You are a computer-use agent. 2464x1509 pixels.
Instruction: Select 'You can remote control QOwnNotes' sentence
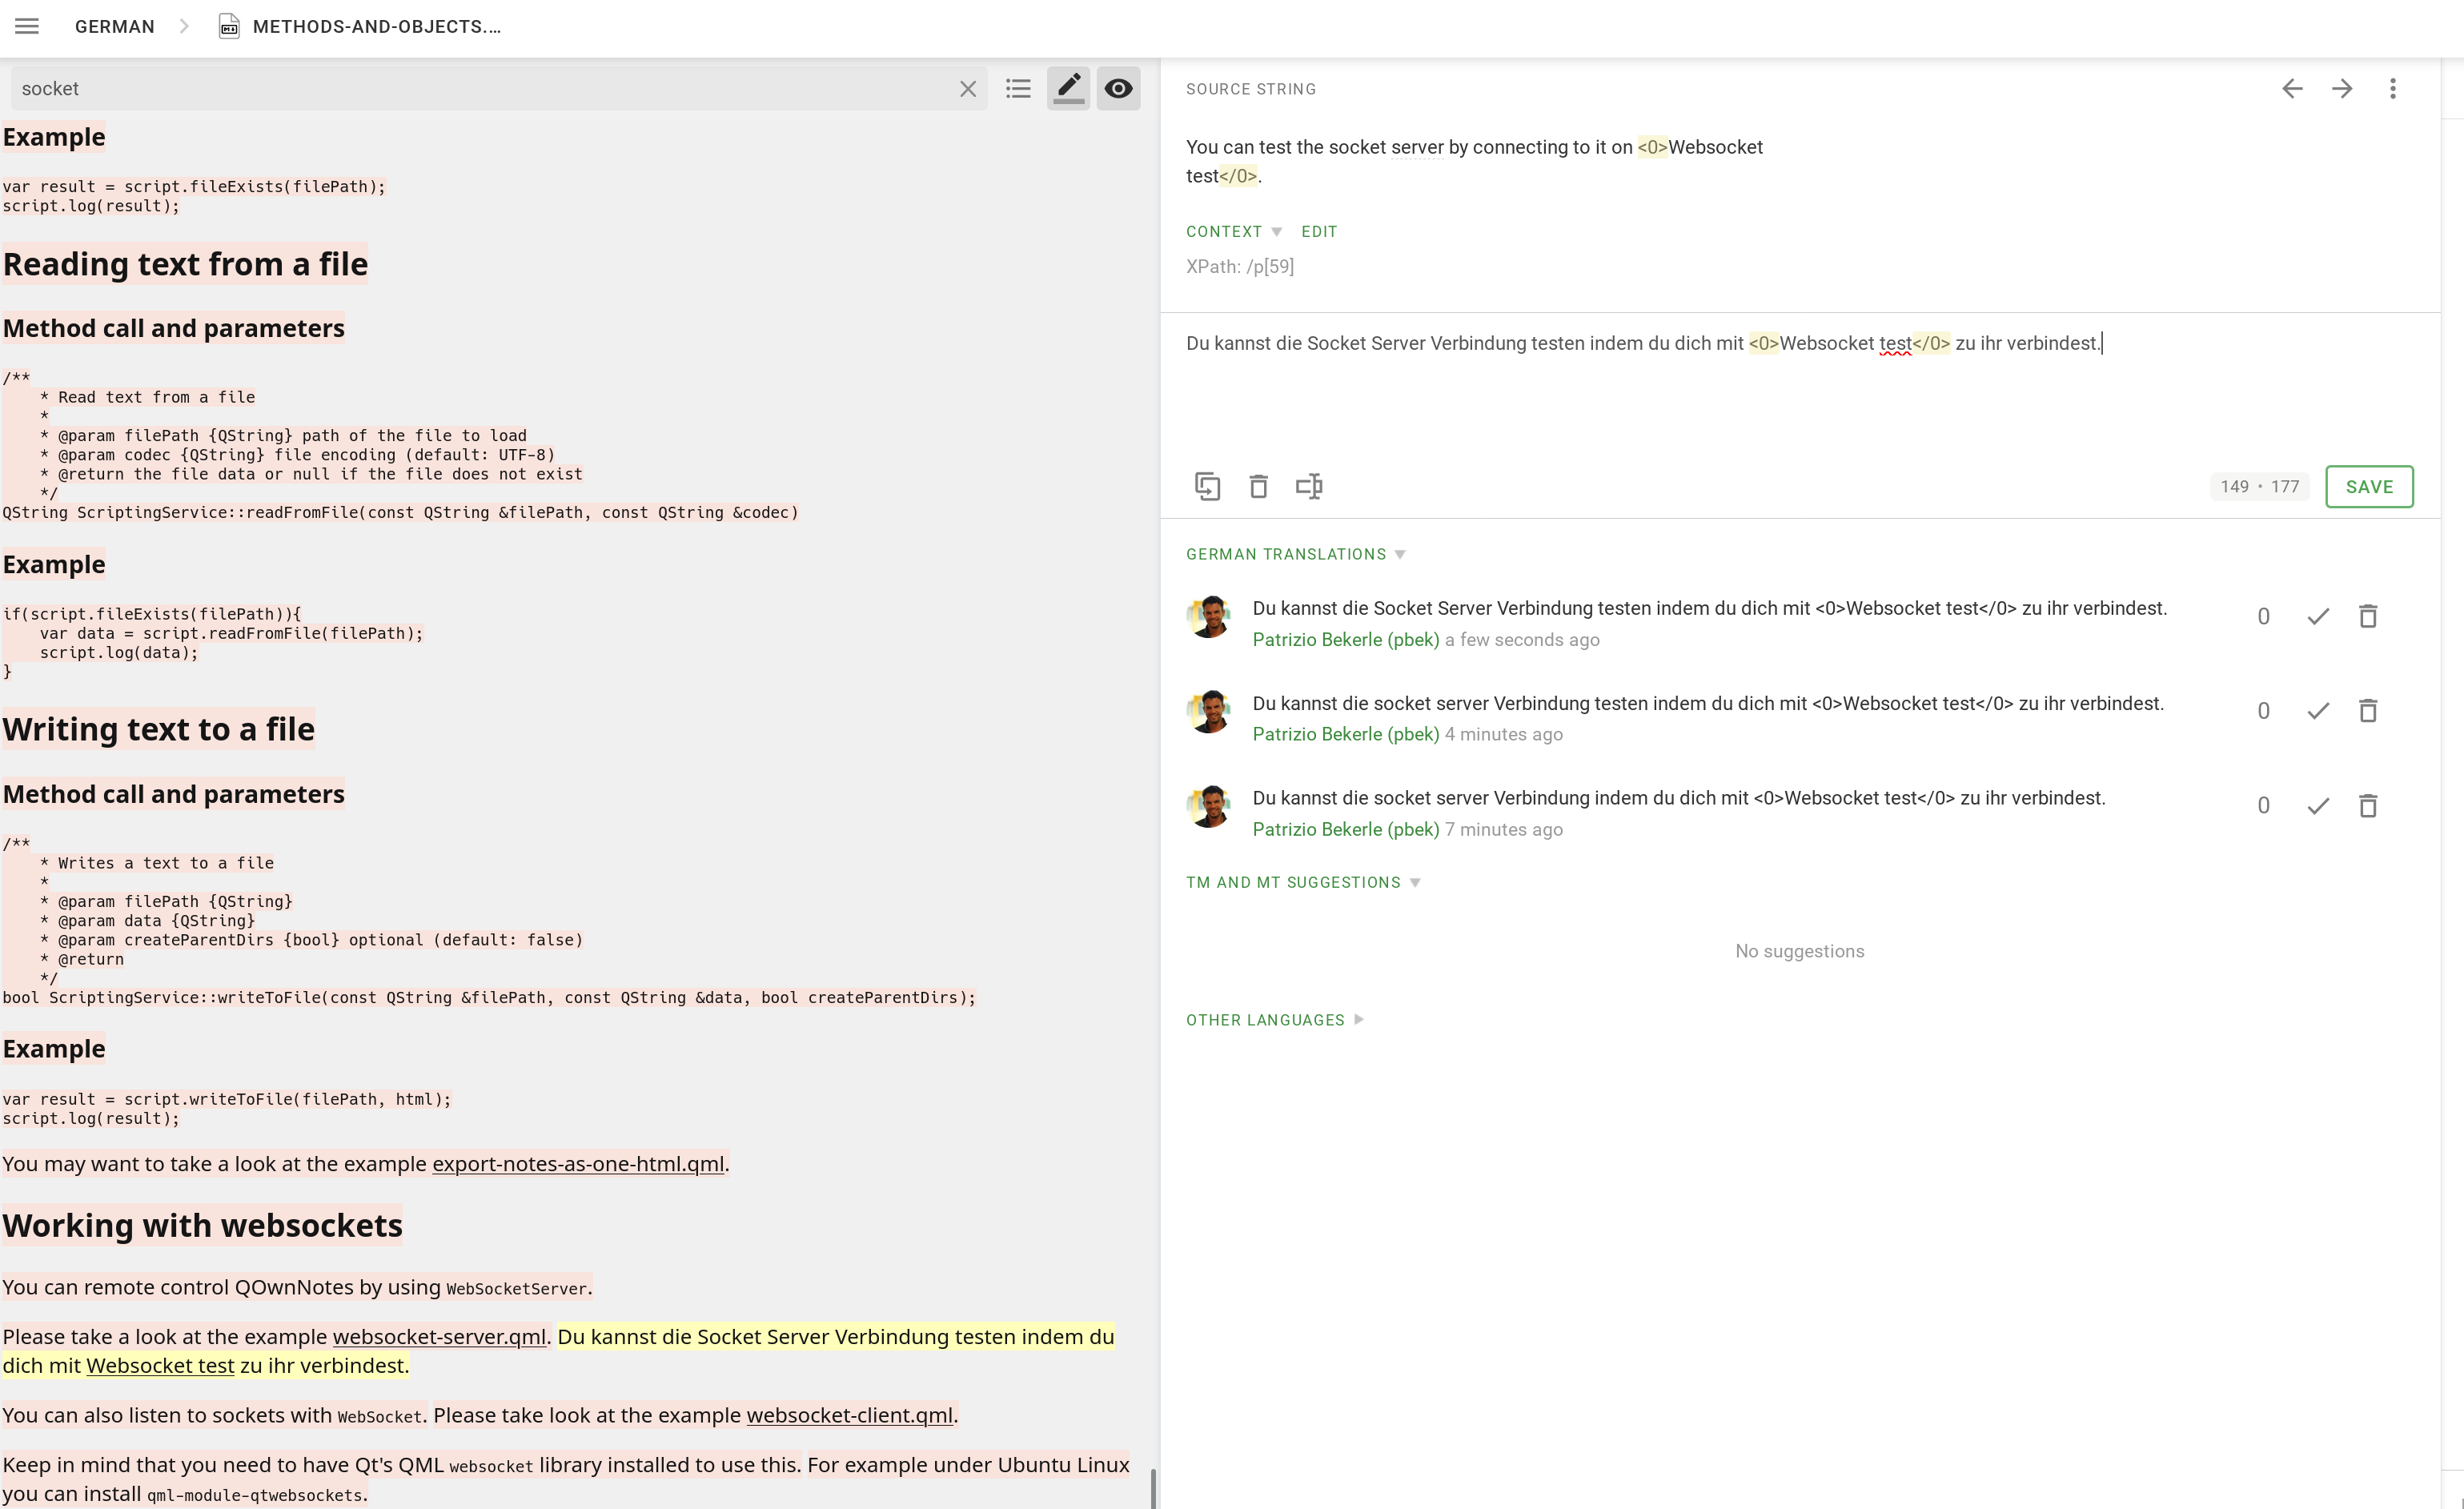298,1288
